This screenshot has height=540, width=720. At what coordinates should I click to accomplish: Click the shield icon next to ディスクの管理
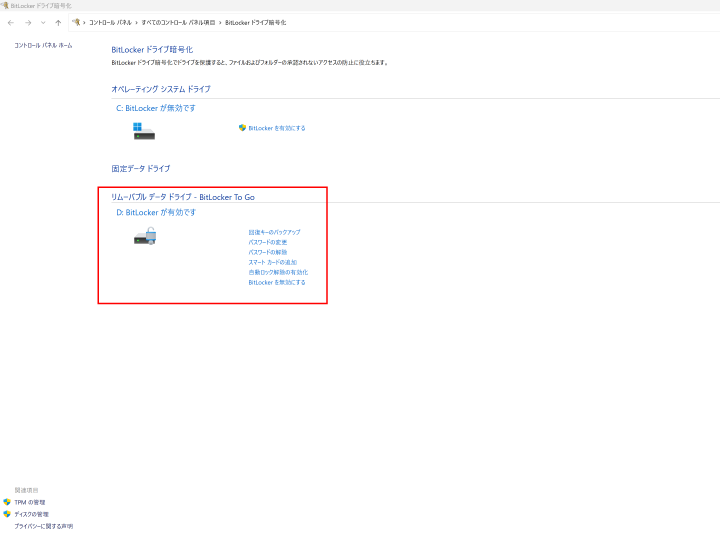[7, 514]
